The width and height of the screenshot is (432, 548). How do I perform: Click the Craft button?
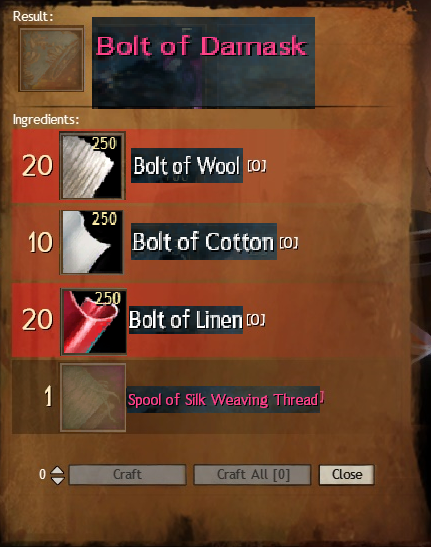point(127,475)
